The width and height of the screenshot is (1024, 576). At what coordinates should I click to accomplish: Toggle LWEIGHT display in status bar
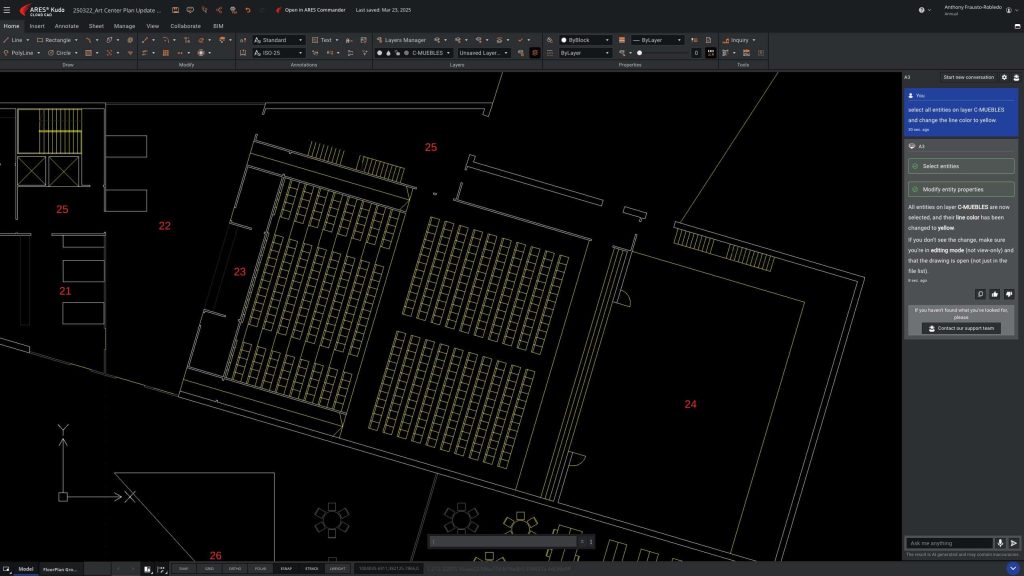point(338,569)
